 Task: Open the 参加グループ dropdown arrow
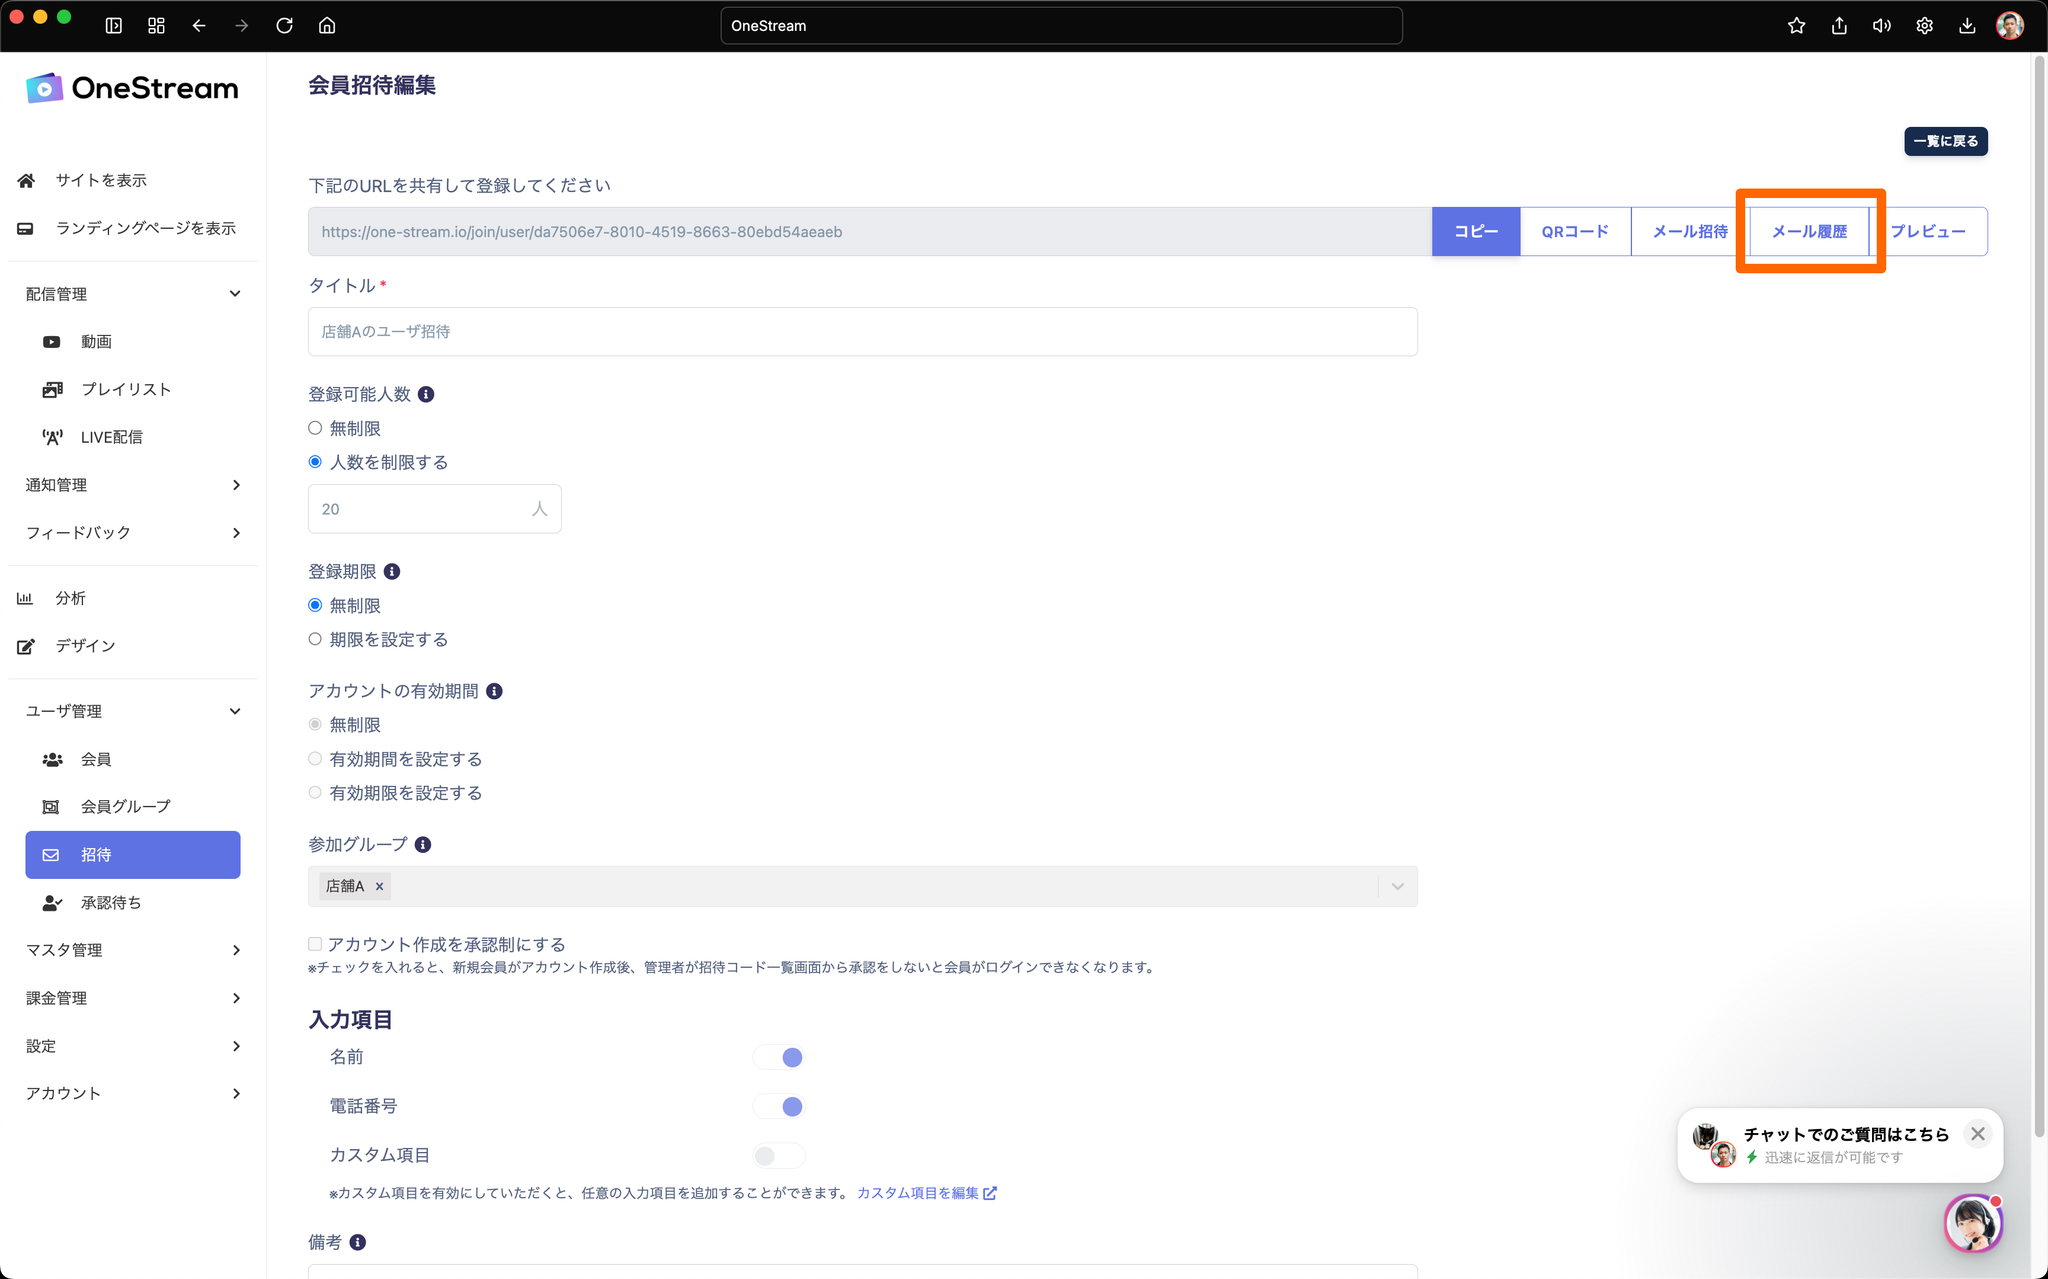[x=1397, y=886]
